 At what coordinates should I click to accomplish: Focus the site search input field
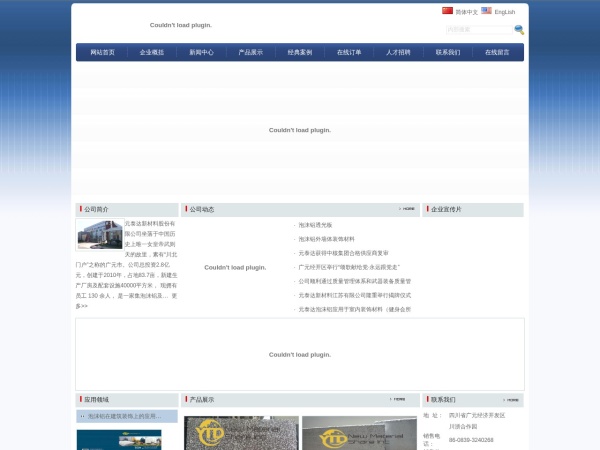(479, 29)
